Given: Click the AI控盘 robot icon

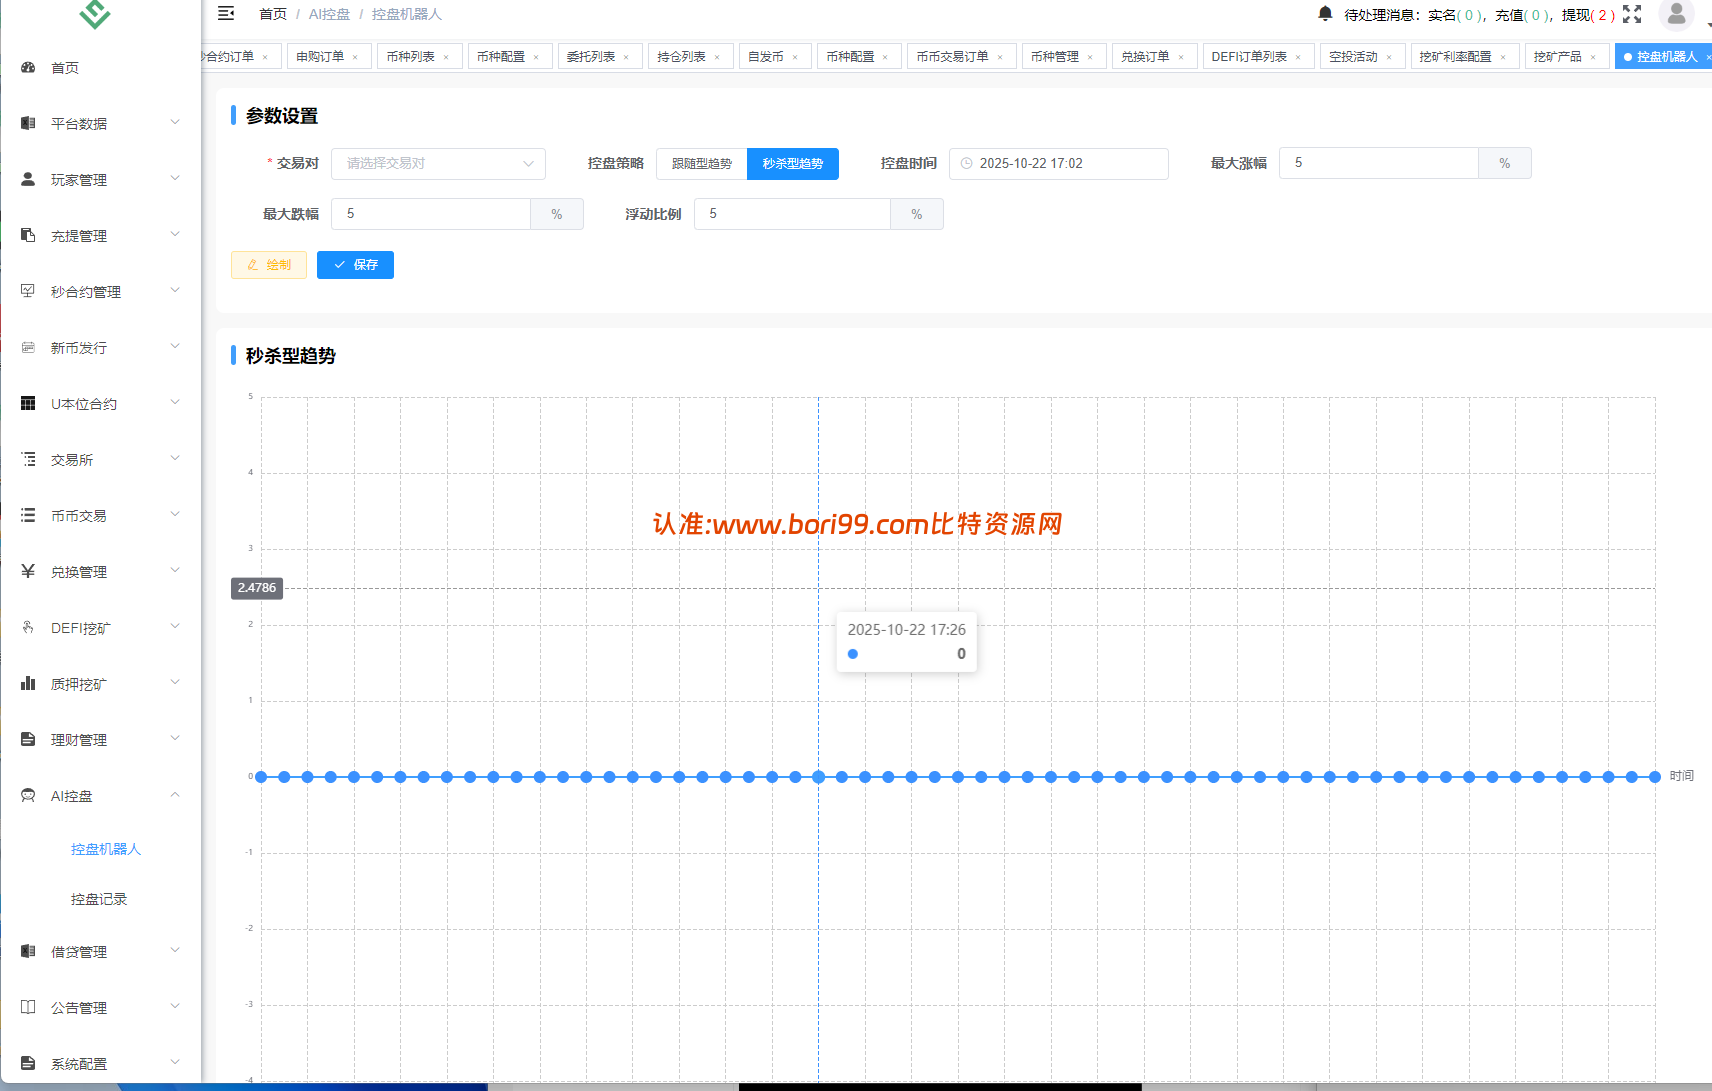Looking at the screenshot, I should pos(28,795).
